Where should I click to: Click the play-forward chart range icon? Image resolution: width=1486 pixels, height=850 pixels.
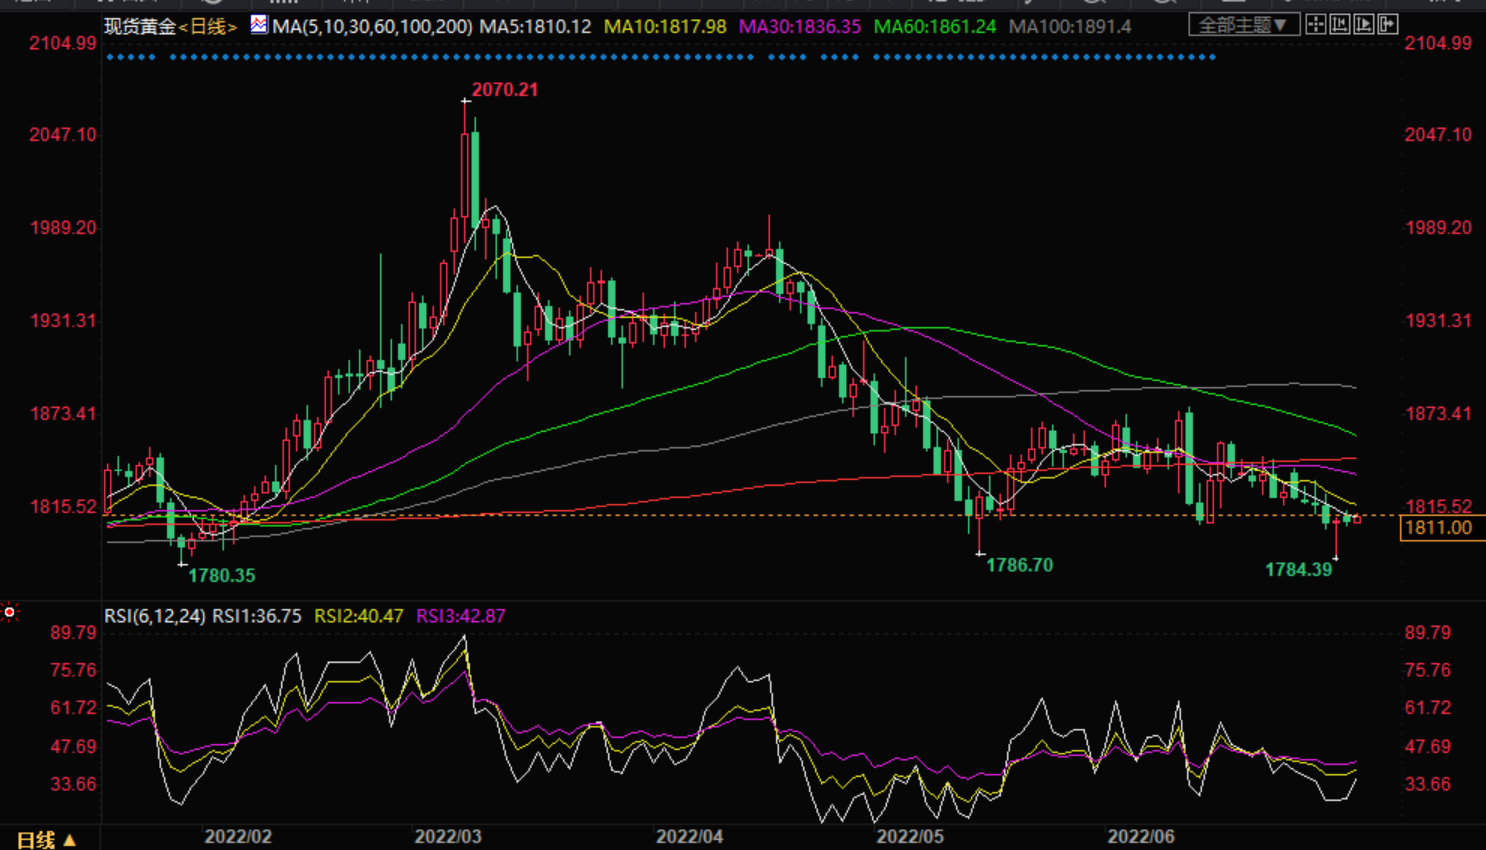[x=1364, y=25]
